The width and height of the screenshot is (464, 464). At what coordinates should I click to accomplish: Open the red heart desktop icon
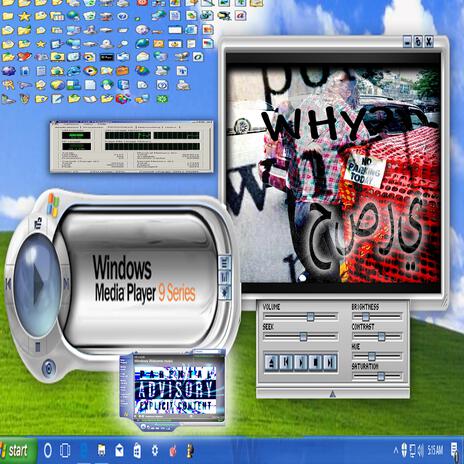point(24,57)
